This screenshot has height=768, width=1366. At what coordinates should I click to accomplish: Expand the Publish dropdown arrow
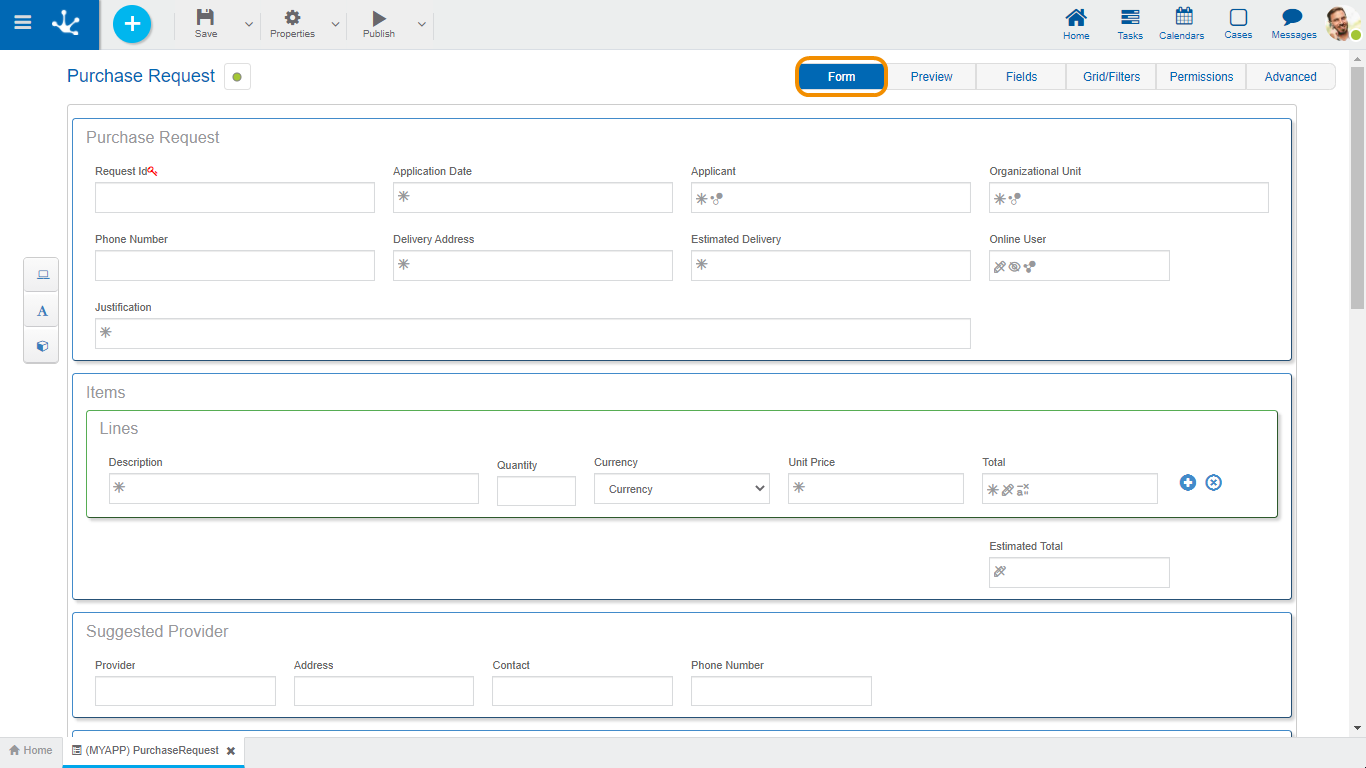(x=422, y=24)
